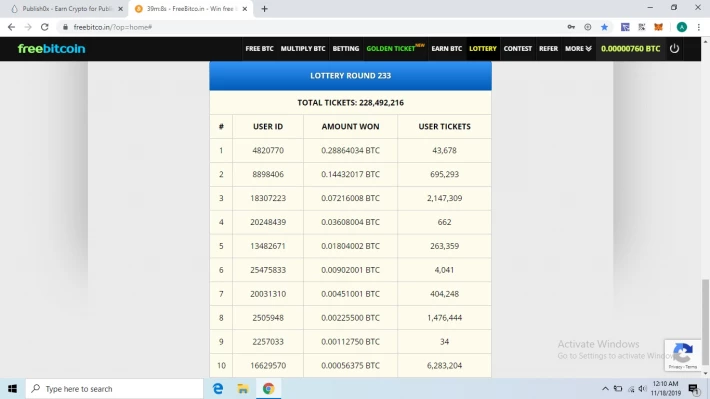Click the page vertical scrollbar thumb

[705, 322]
